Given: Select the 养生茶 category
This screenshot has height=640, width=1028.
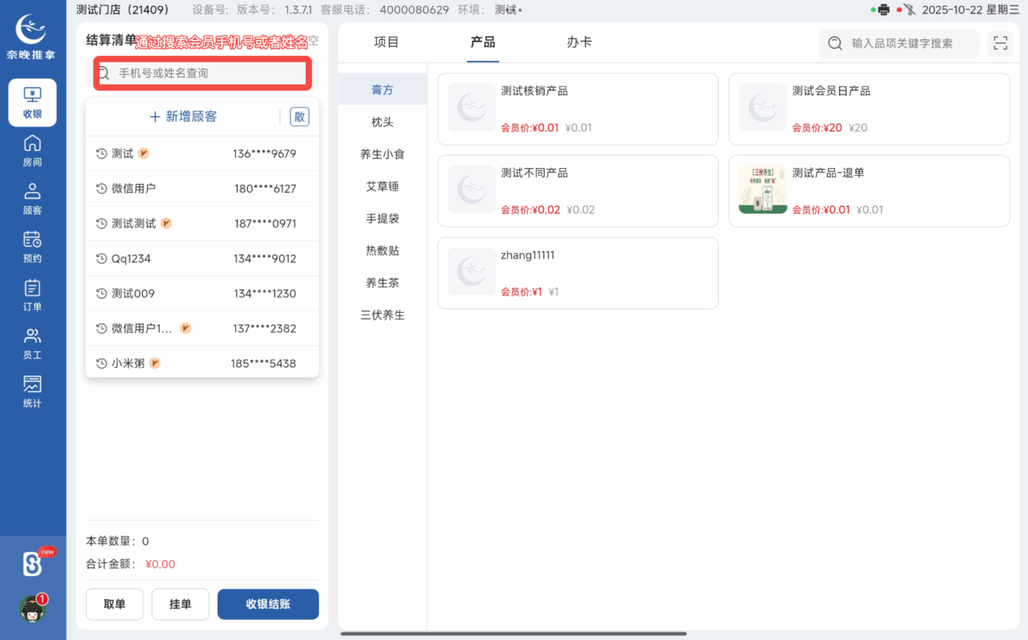Looking at the screenshot, I should 381,282.
